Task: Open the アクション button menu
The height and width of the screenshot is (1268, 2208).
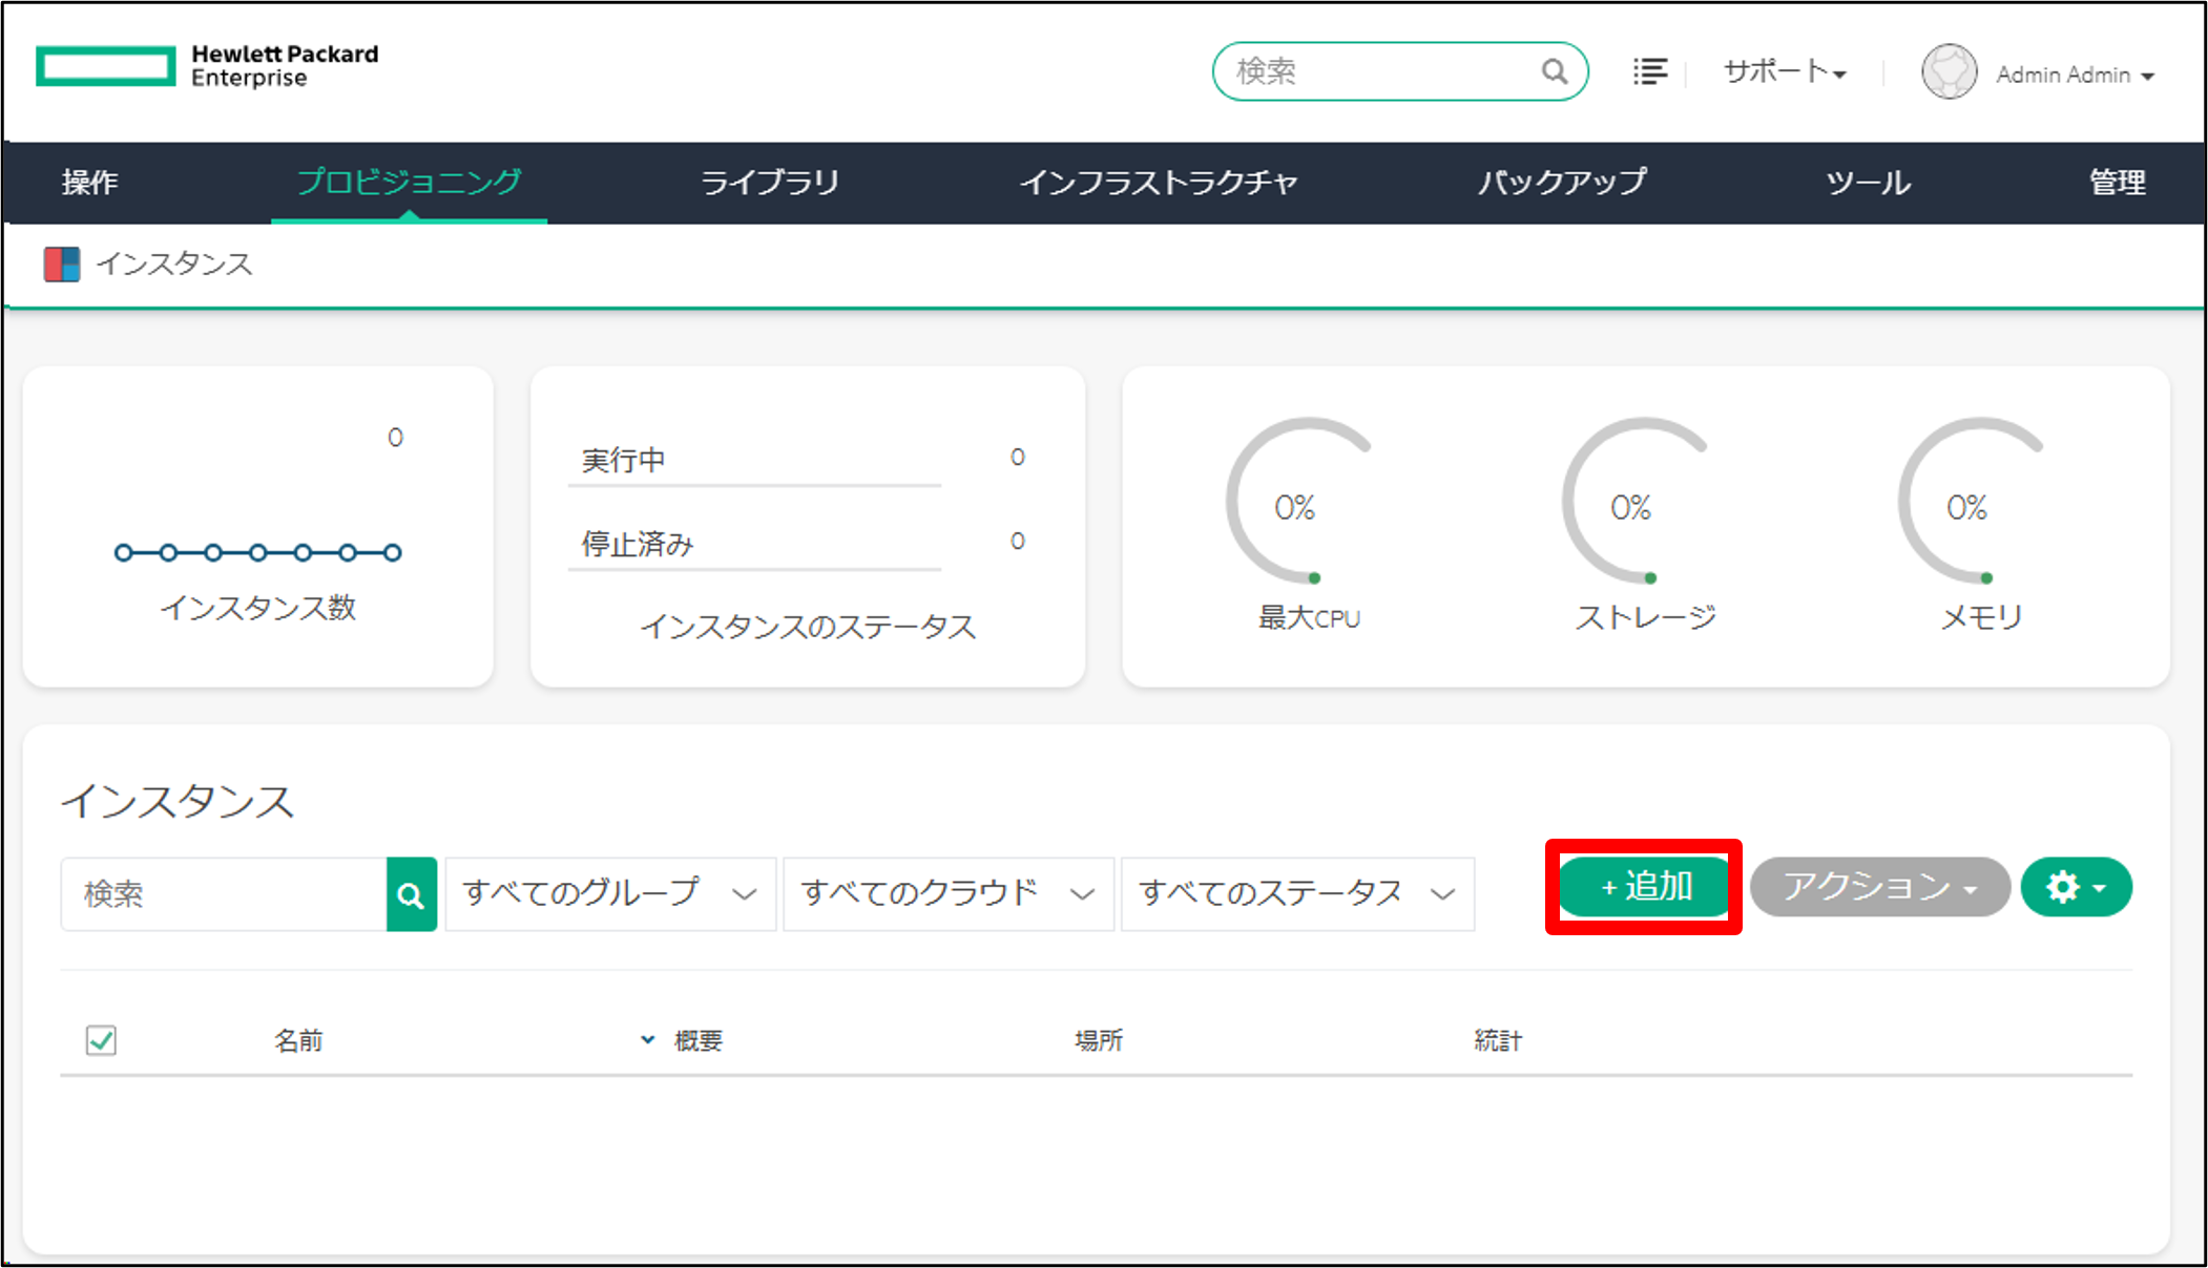Action: [1880, 886]
